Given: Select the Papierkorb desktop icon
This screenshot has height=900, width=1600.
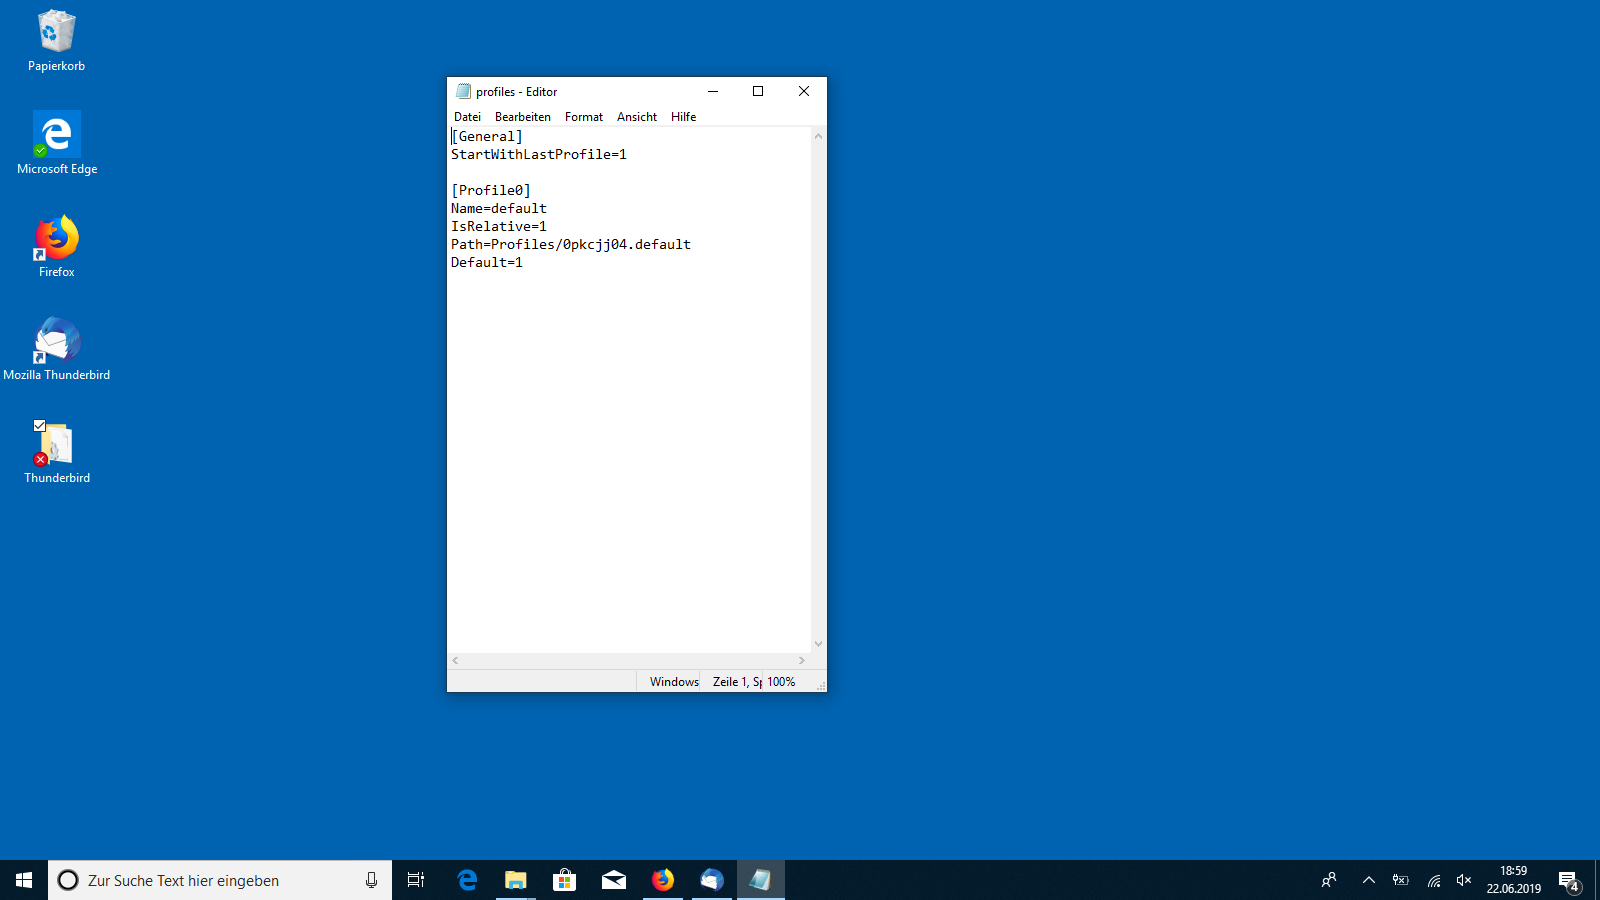Looking at the screenshot, I should pyautogui.click(x=56, y=40).
